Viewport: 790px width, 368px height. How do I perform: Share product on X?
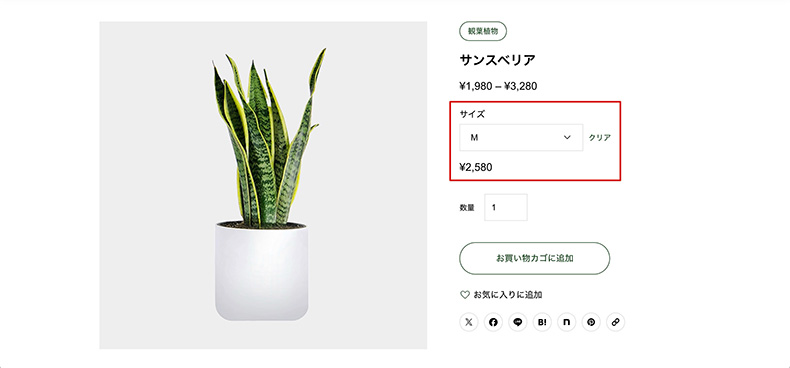[x=469, y=322]
